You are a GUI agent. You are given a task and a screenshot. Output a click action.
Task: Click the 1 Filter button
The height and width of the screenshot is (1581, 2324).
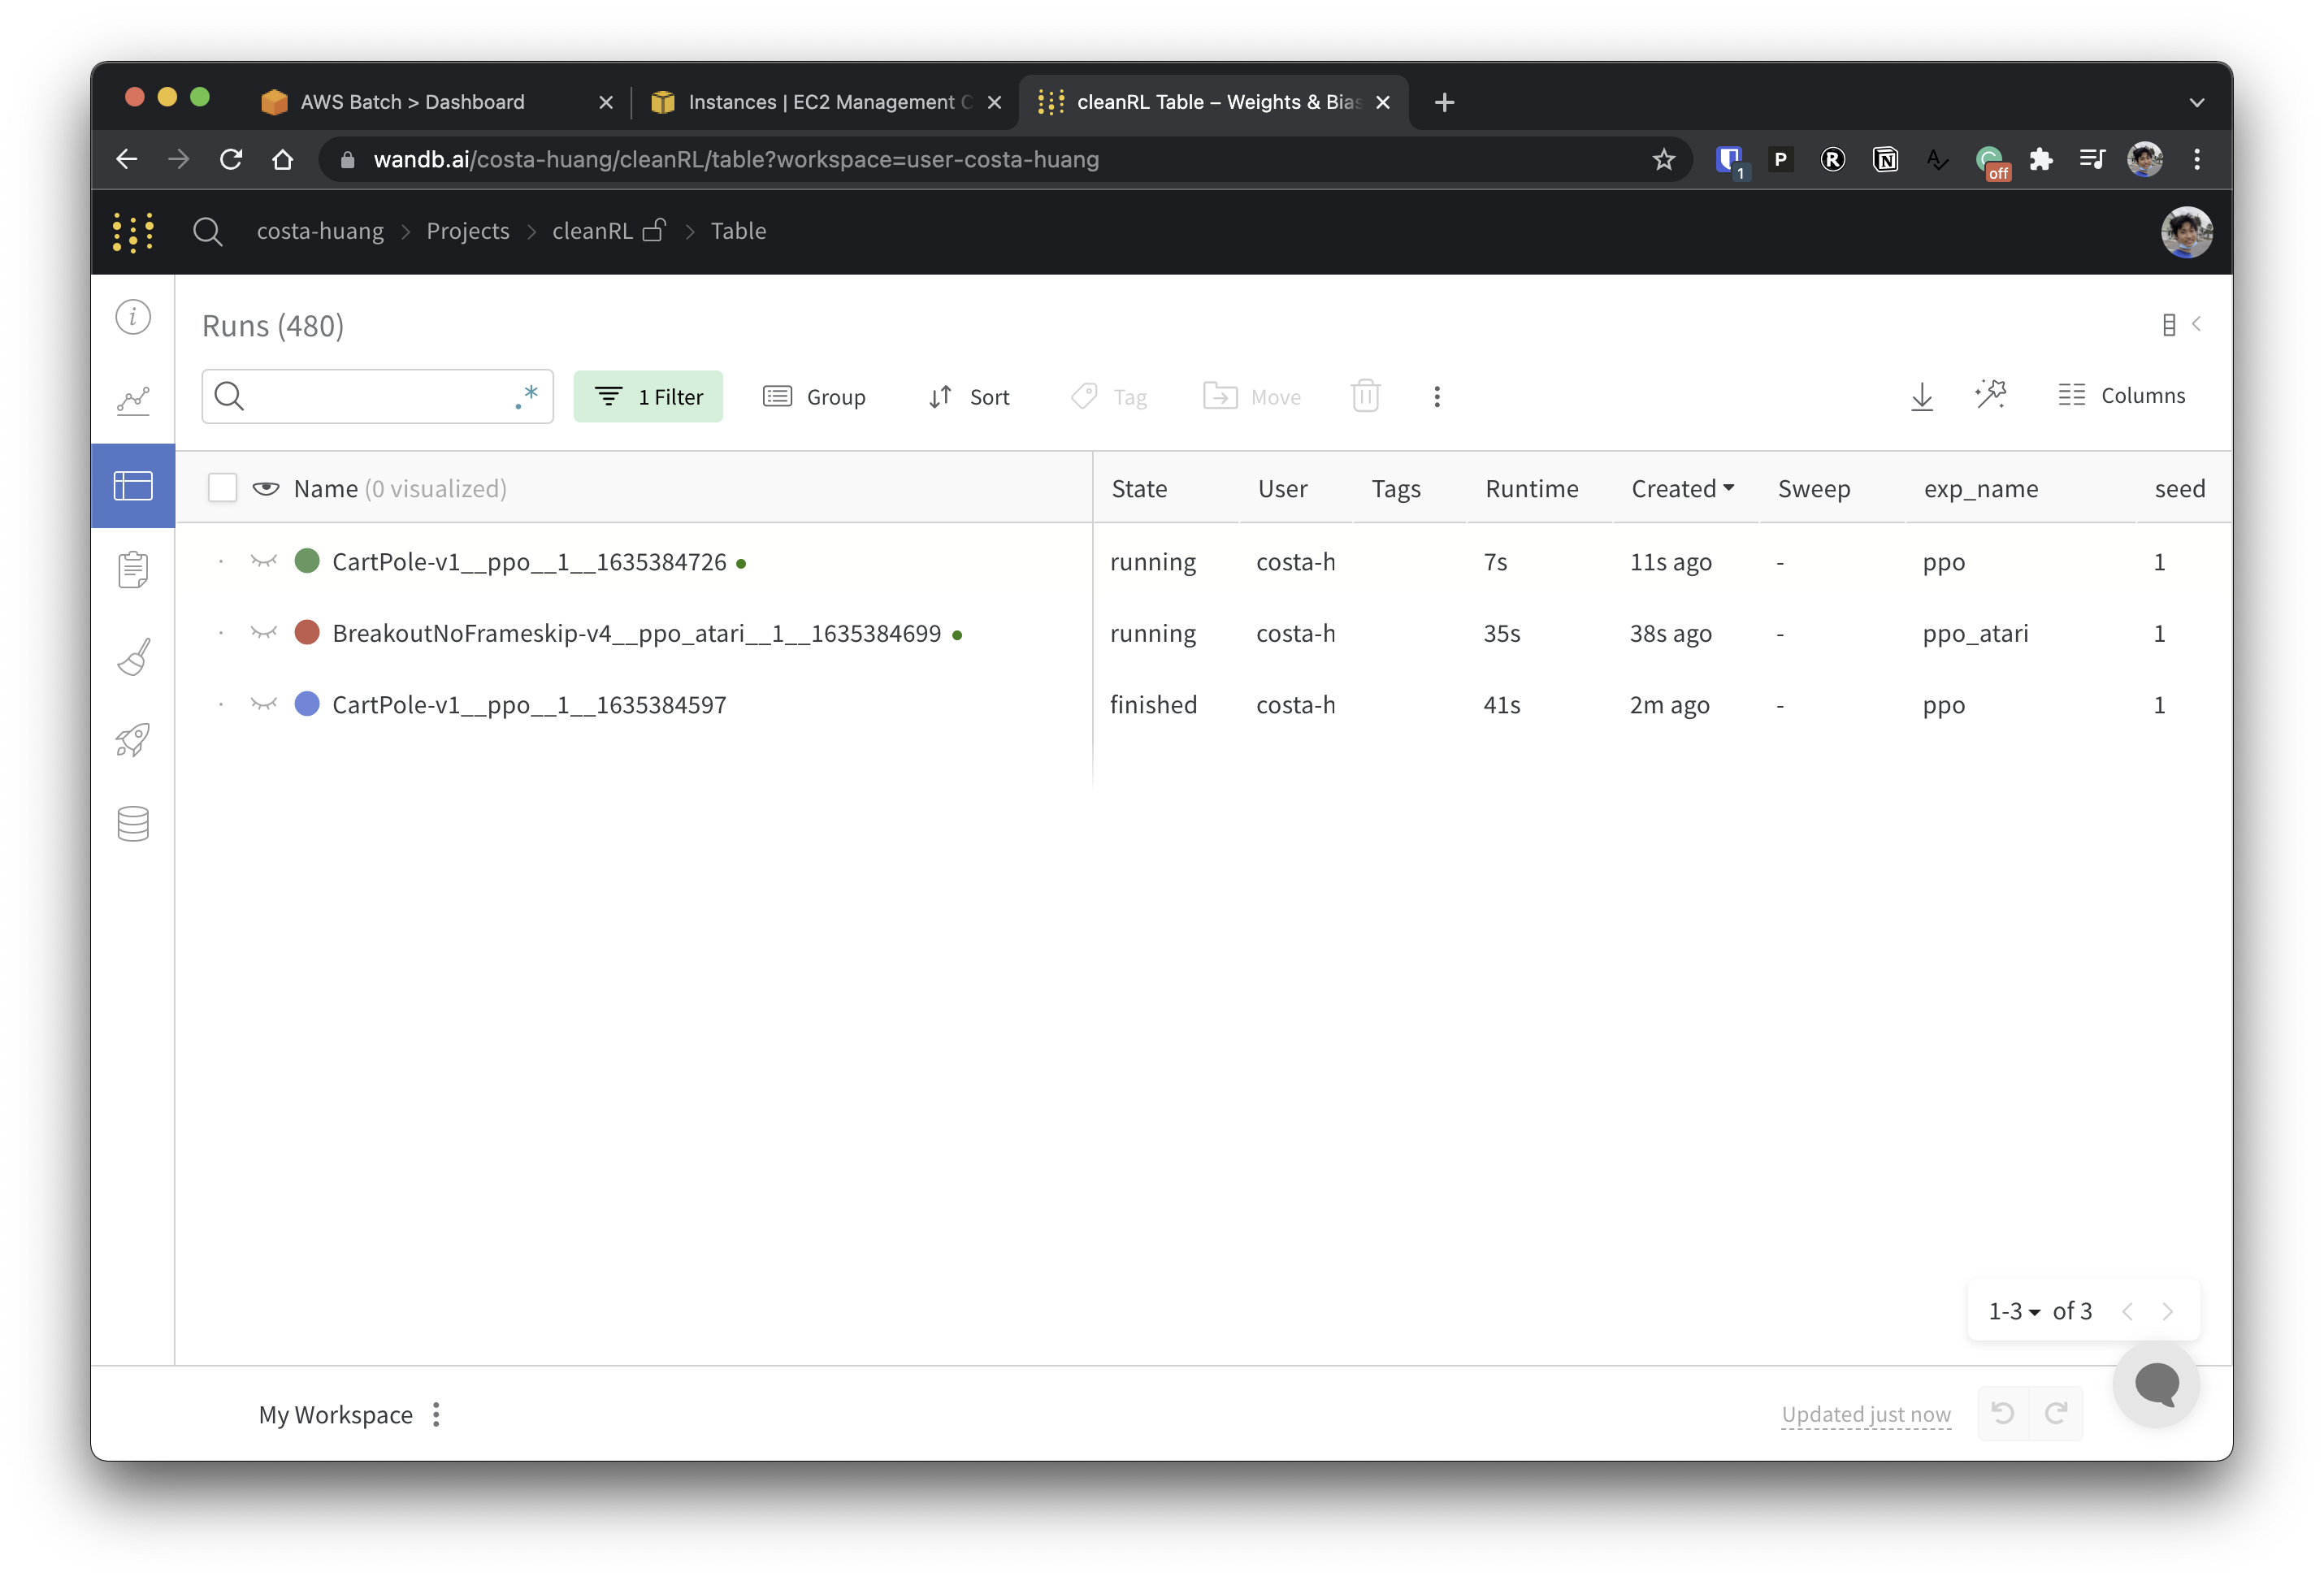click(x=648, y=397)
